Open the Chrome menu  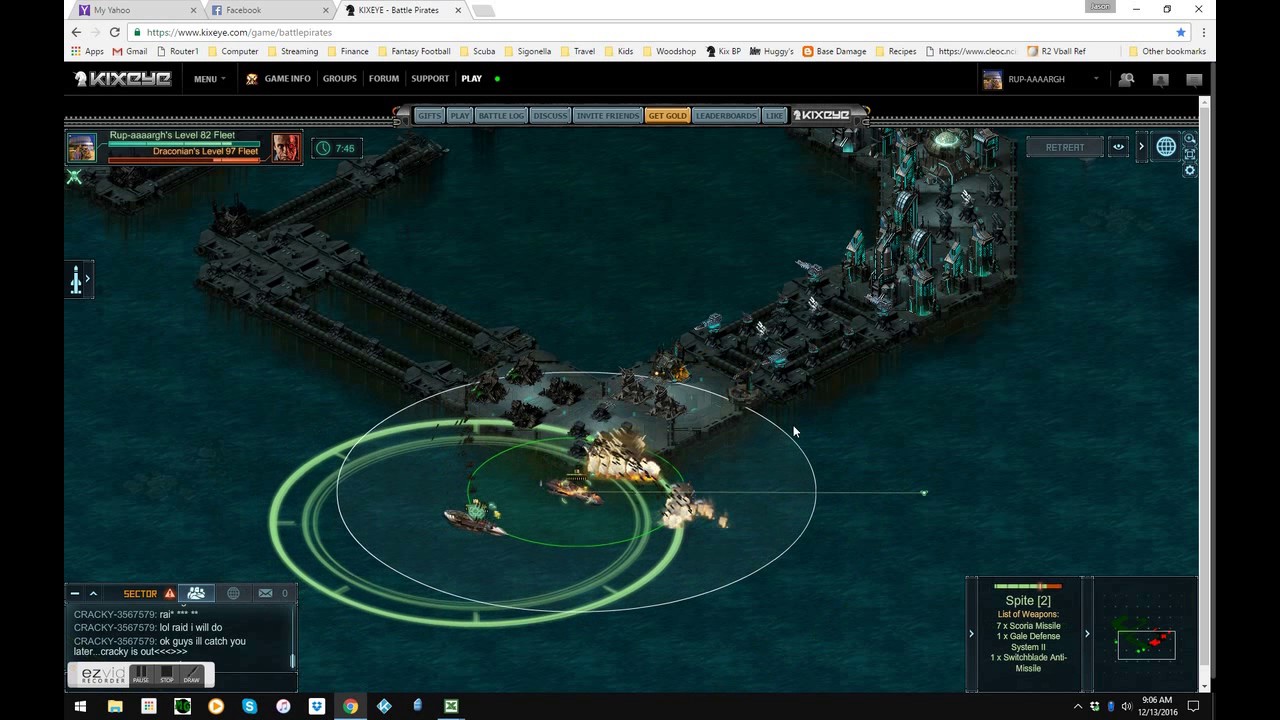1204,32
